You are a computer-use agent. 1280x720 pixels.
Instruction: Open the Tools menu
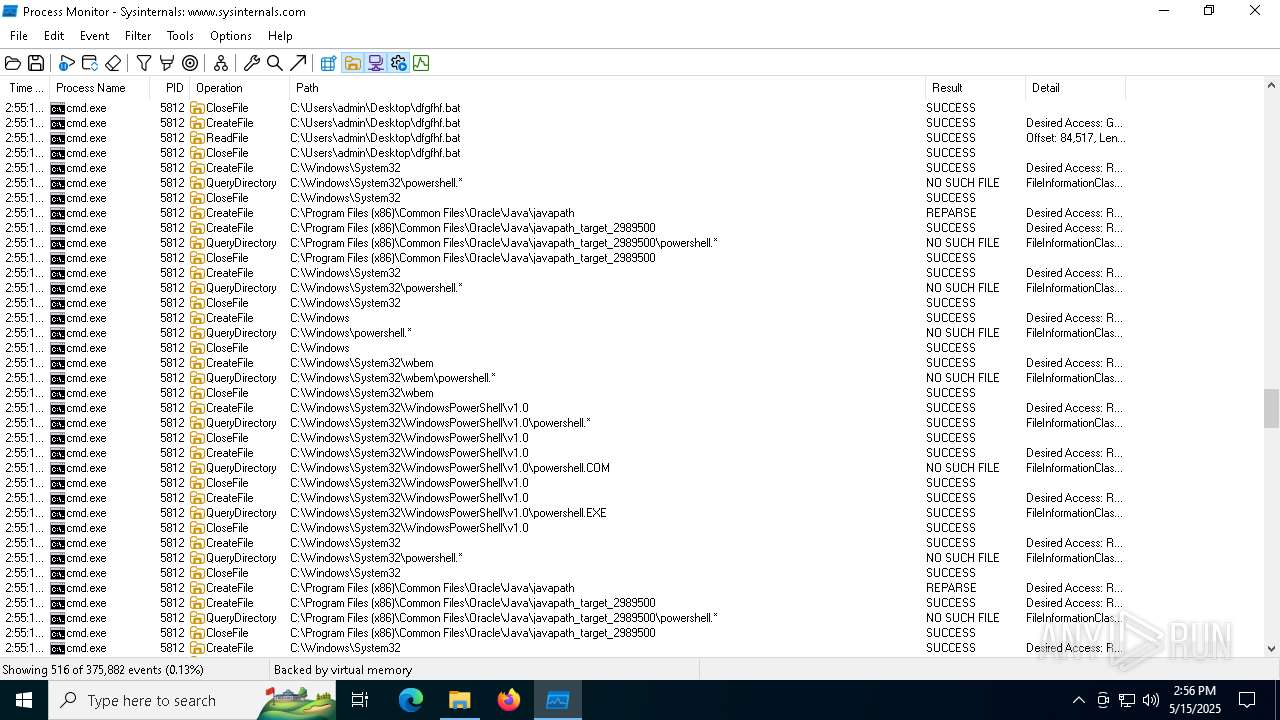click(x=180, y=35)
